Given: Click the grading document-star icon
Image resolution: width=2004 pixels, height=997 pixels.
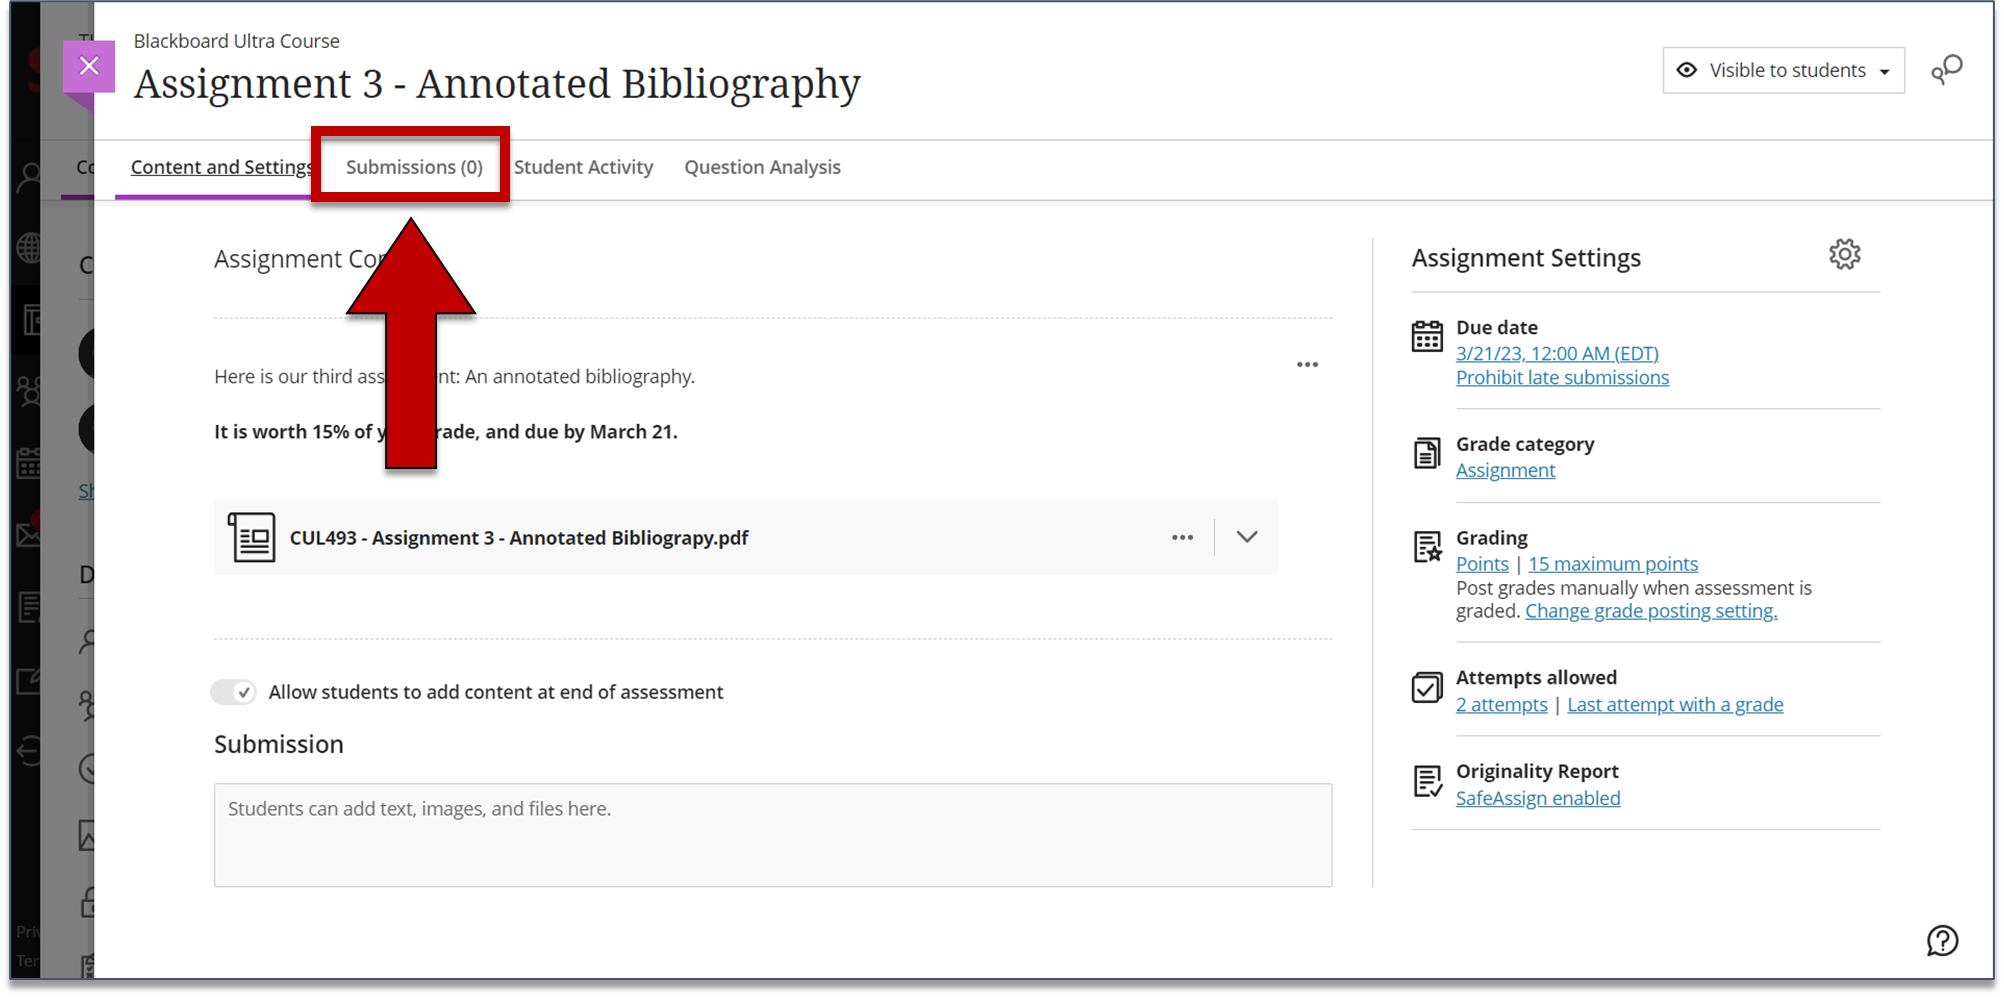Looking at the screenshot, I should point(1426,546).
